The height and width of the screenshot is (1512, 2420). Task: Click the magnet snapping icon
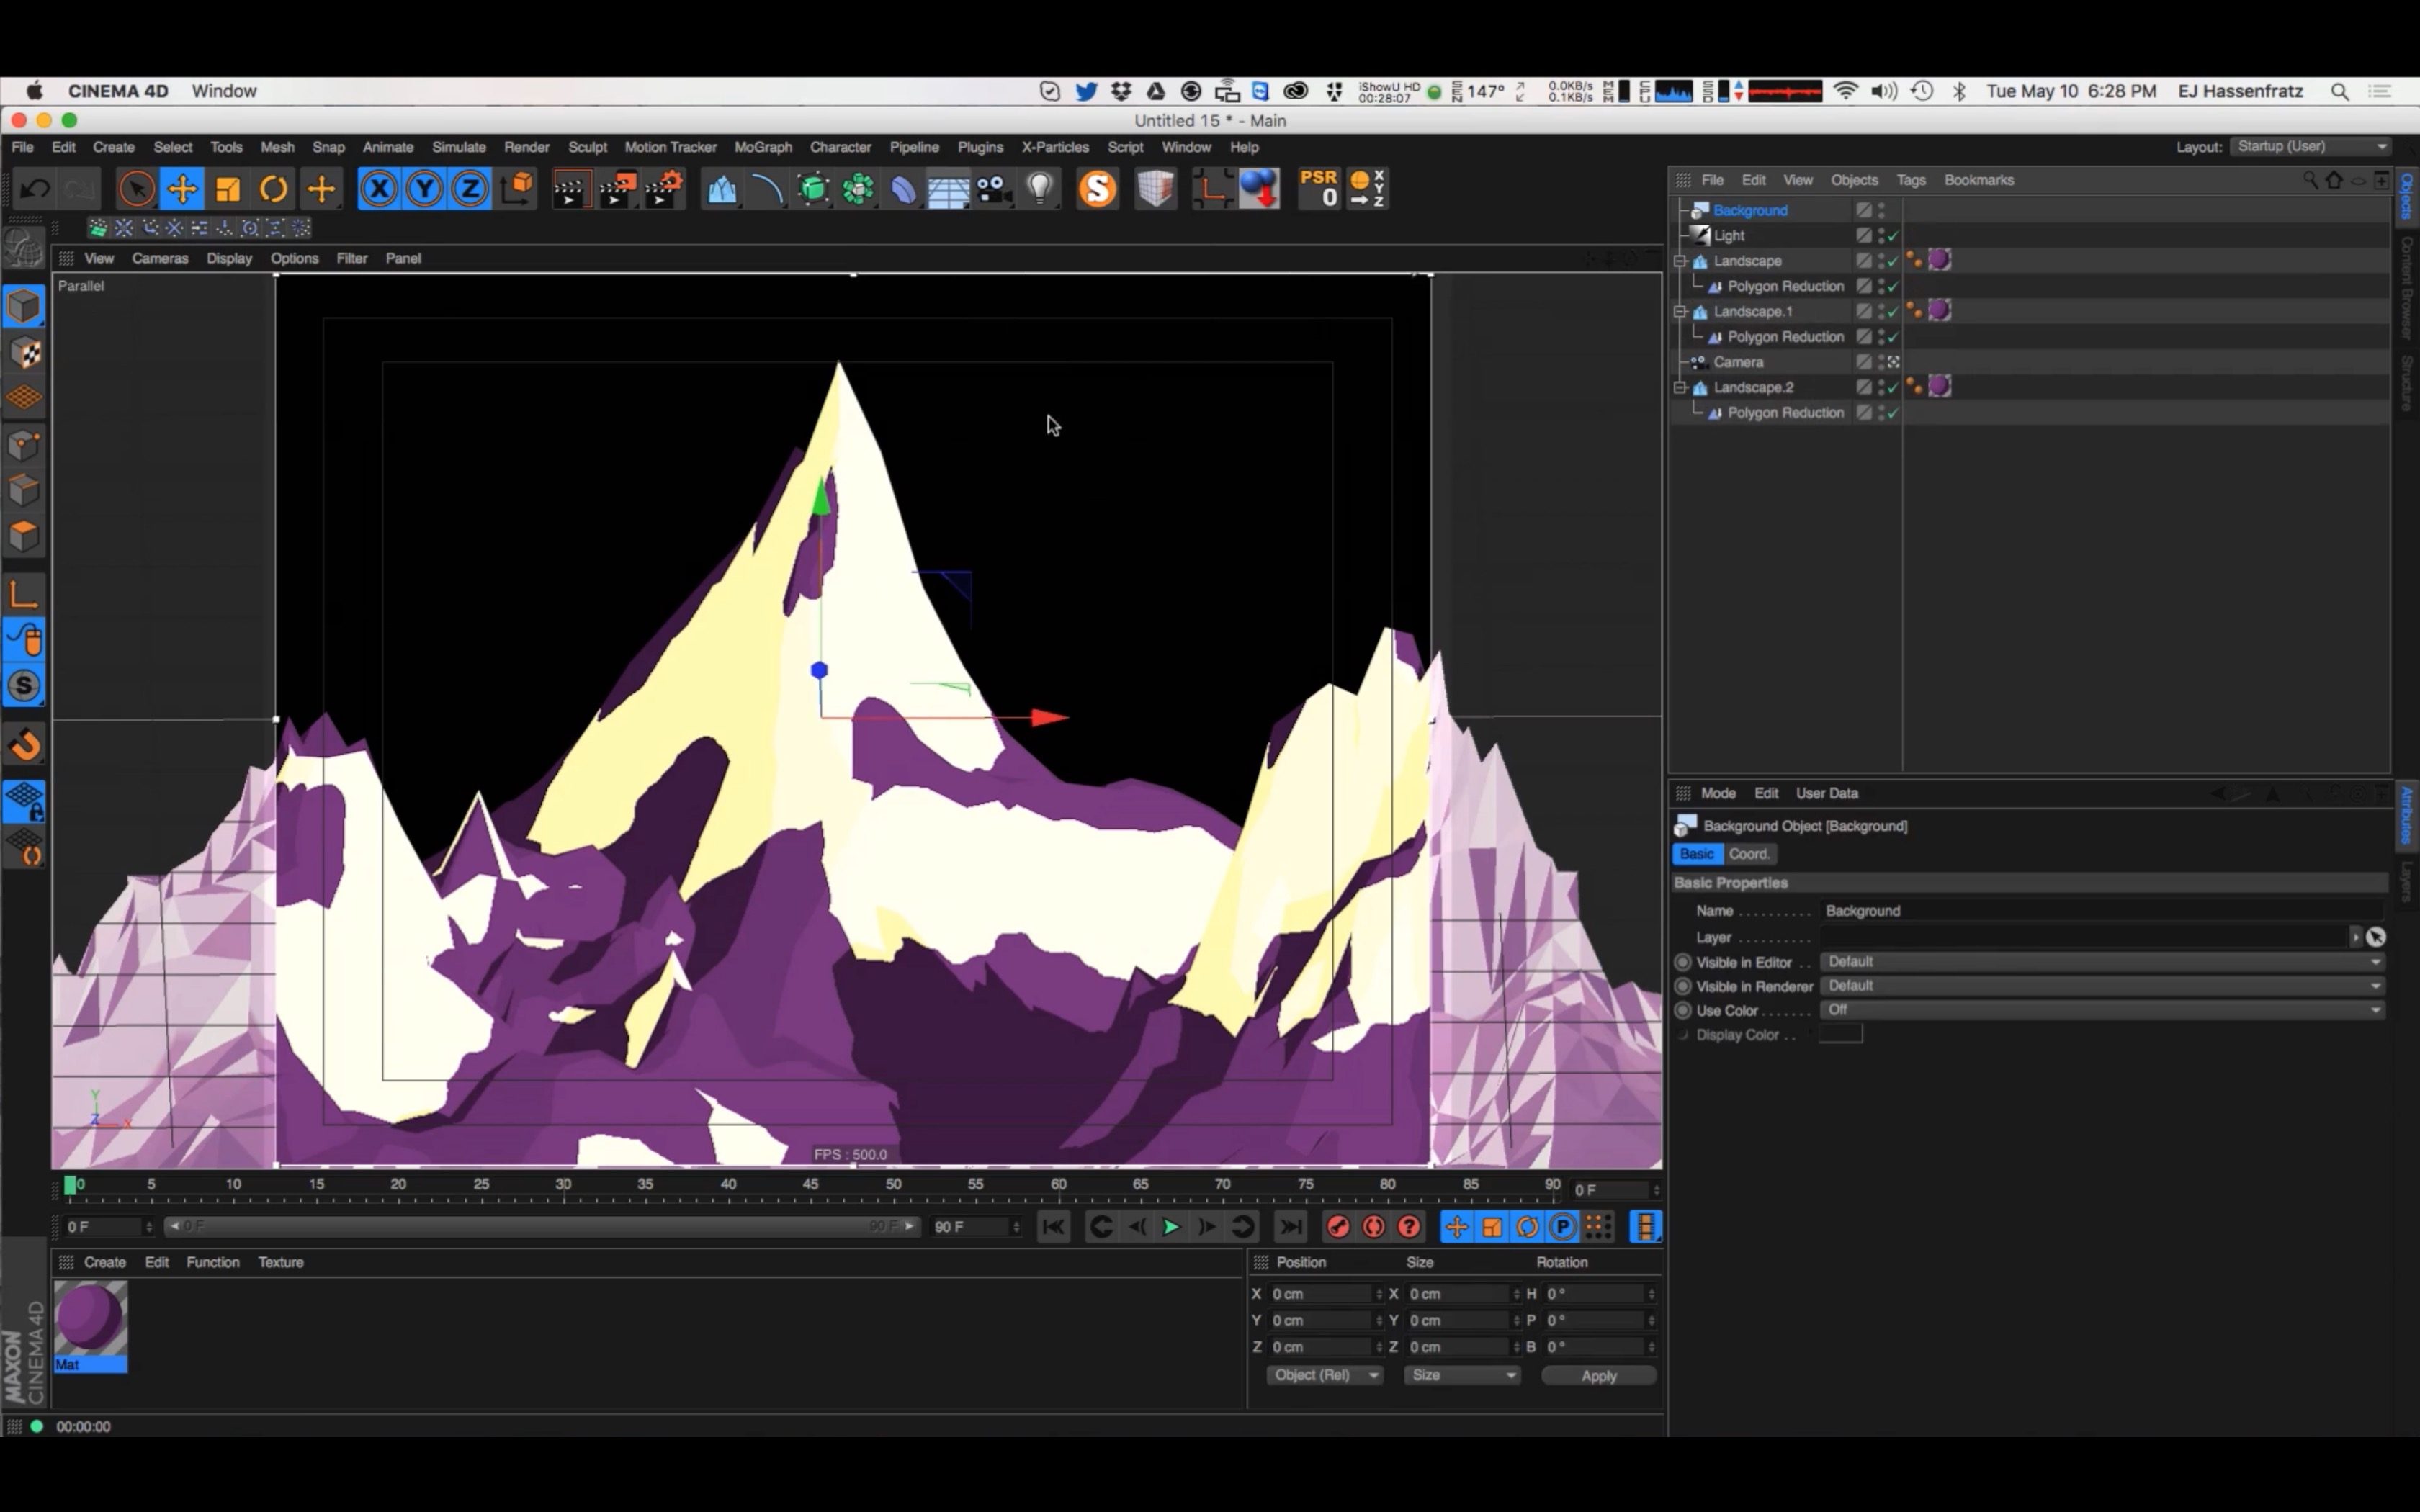[24, 745]
